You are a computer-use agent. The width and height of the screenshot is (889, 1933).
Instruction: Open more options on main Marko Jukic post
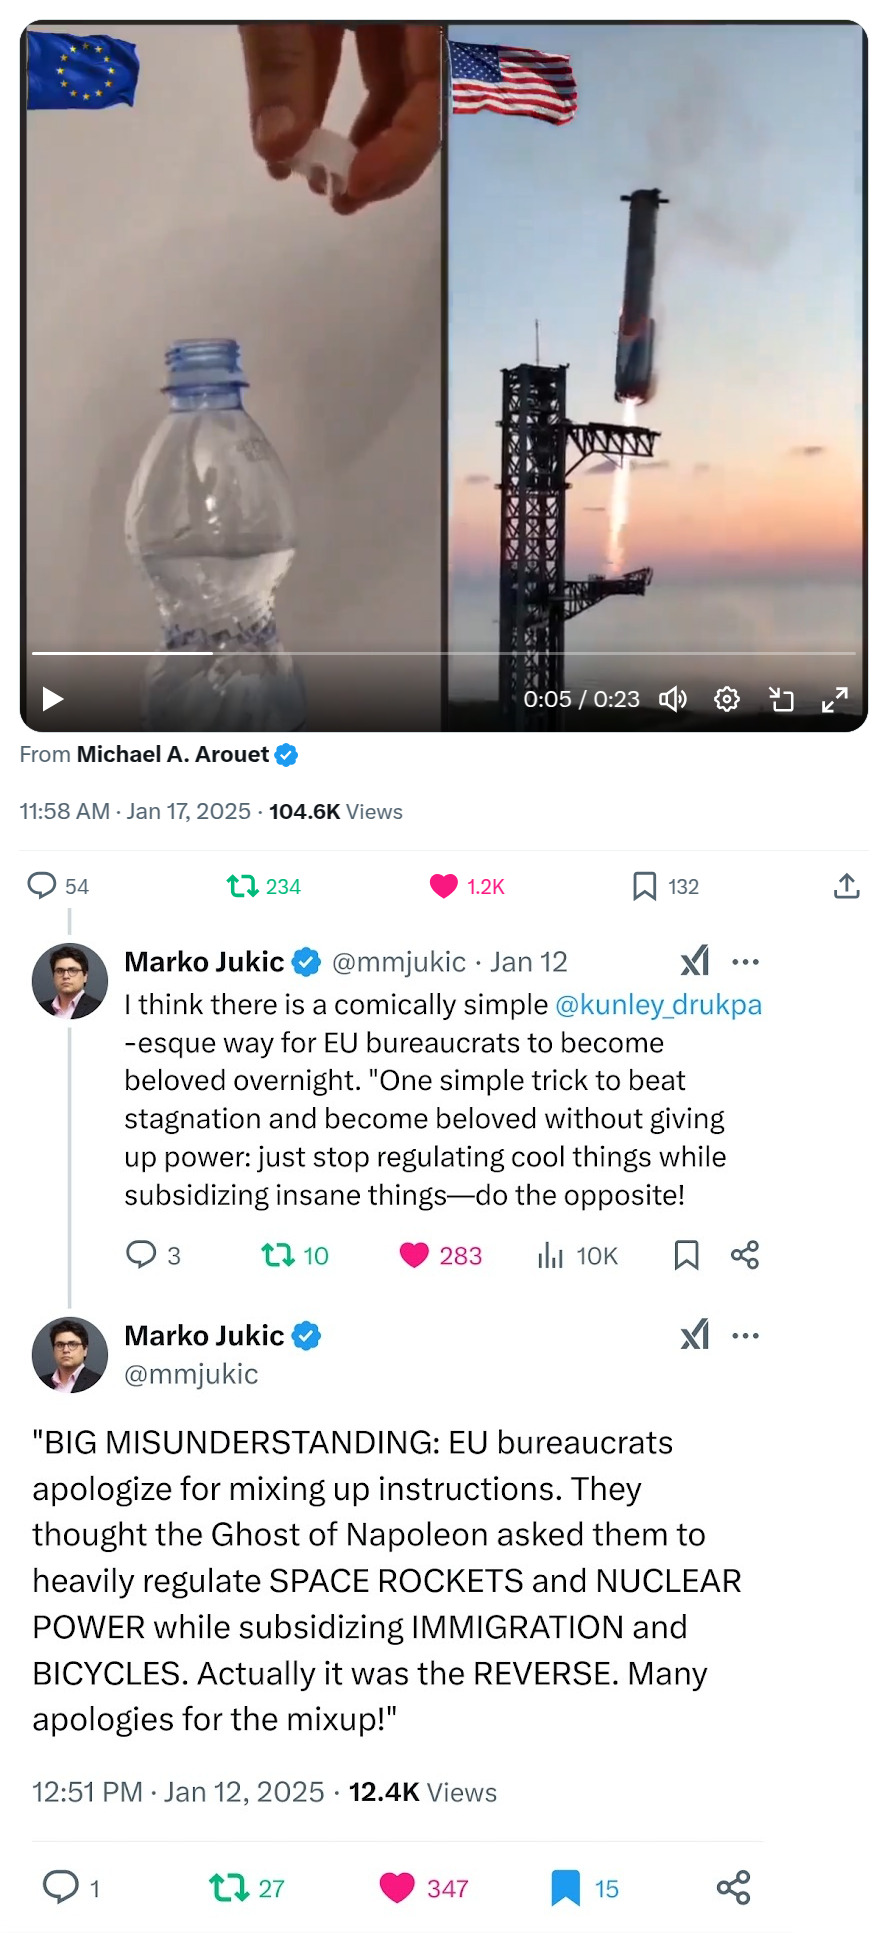tap(745, 1336)
